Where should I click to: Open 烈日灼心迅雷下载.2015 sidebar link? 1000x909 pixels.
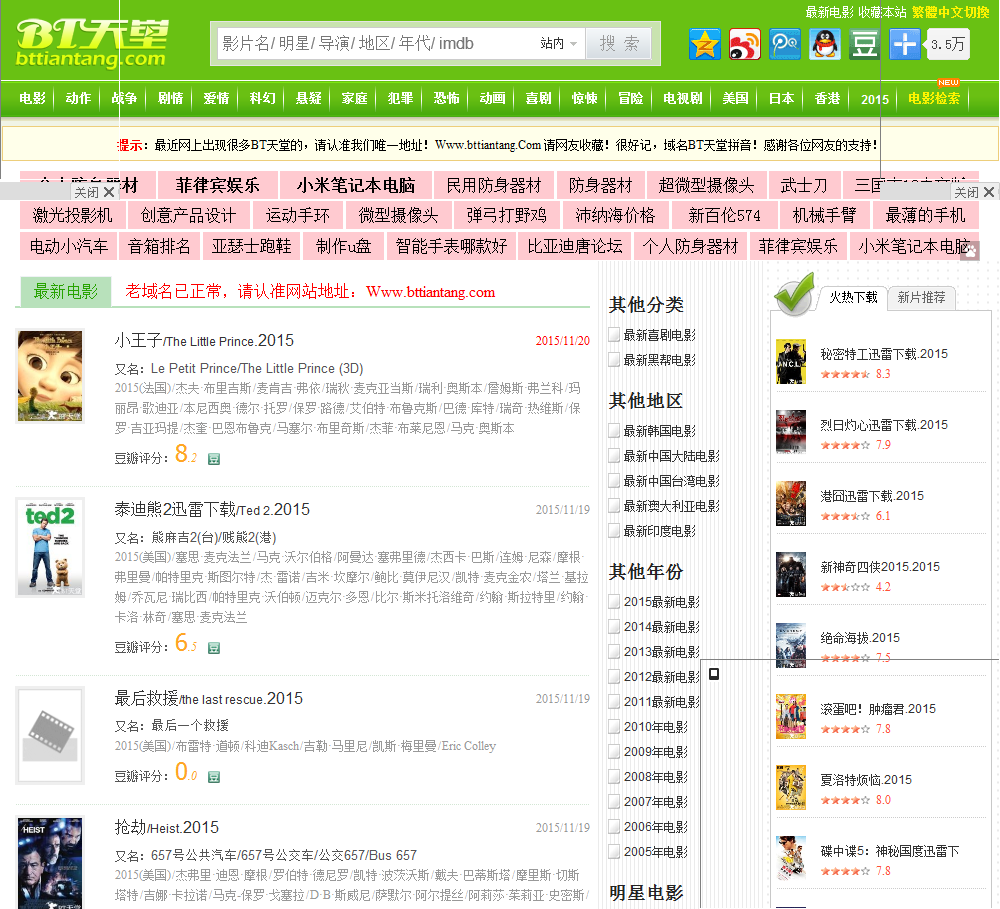click(884, 425)
